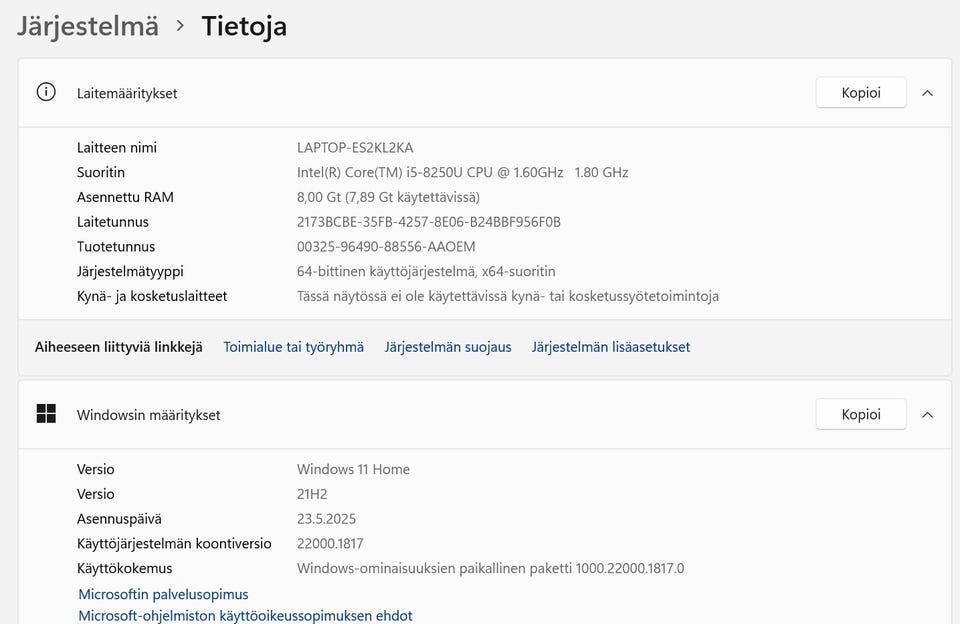Image resolution: width=960 pixels, height=624 pixels.
Task: Click the Tietoja page title
Action: [x=244, y=26]
